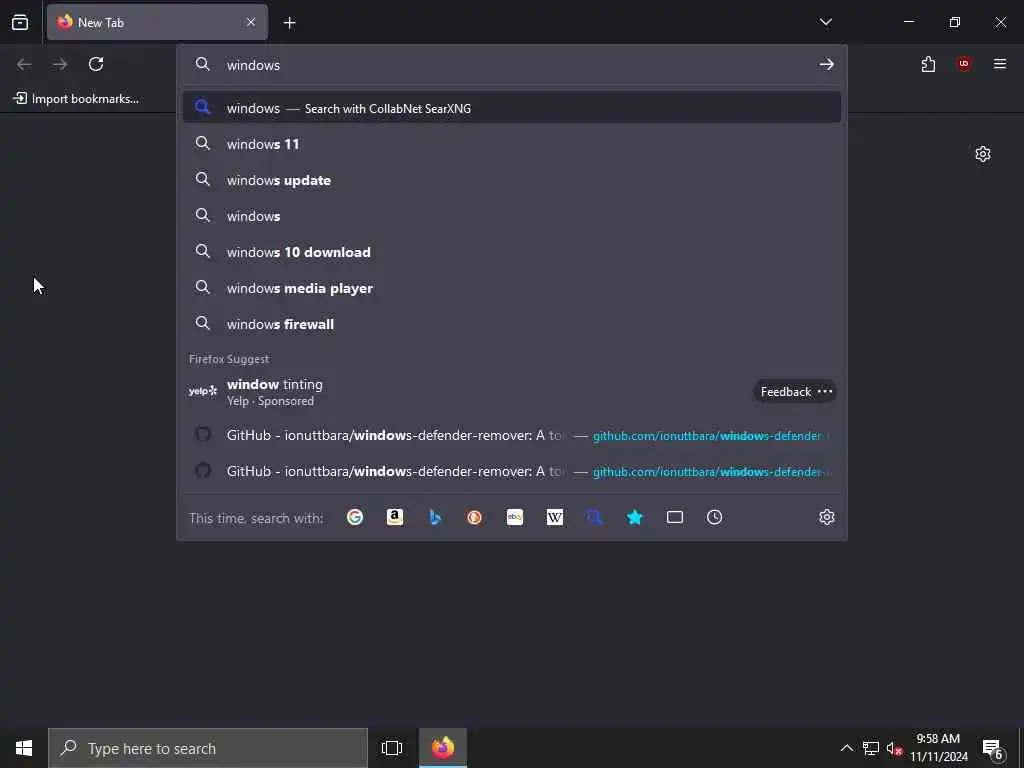1024x768 pixels.
Task: Open the list all tabs dropdown
Action: pyautogui.click(x=825, y=22)
